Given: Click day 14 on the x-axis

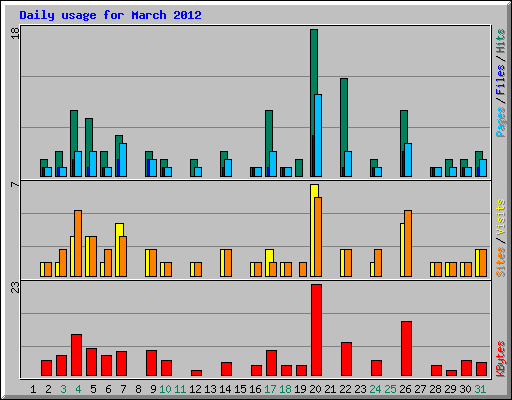Looking at the screenshot, I should click(225, 389).
